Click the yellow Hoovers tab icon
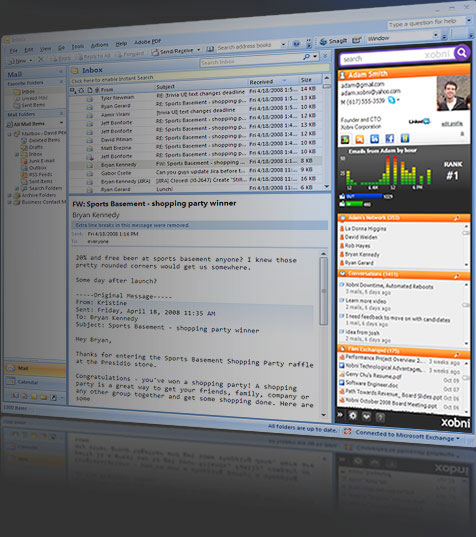This screenshot has height=537, width=476. pyautogui.click(x=405, y=138)
